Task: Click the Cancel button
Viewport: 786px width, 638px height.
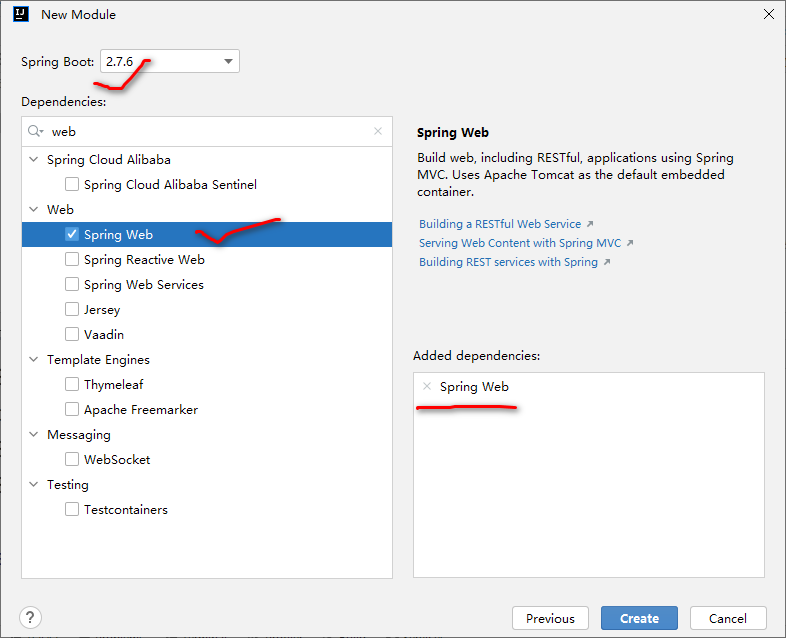Action: (x=728, y=618)
